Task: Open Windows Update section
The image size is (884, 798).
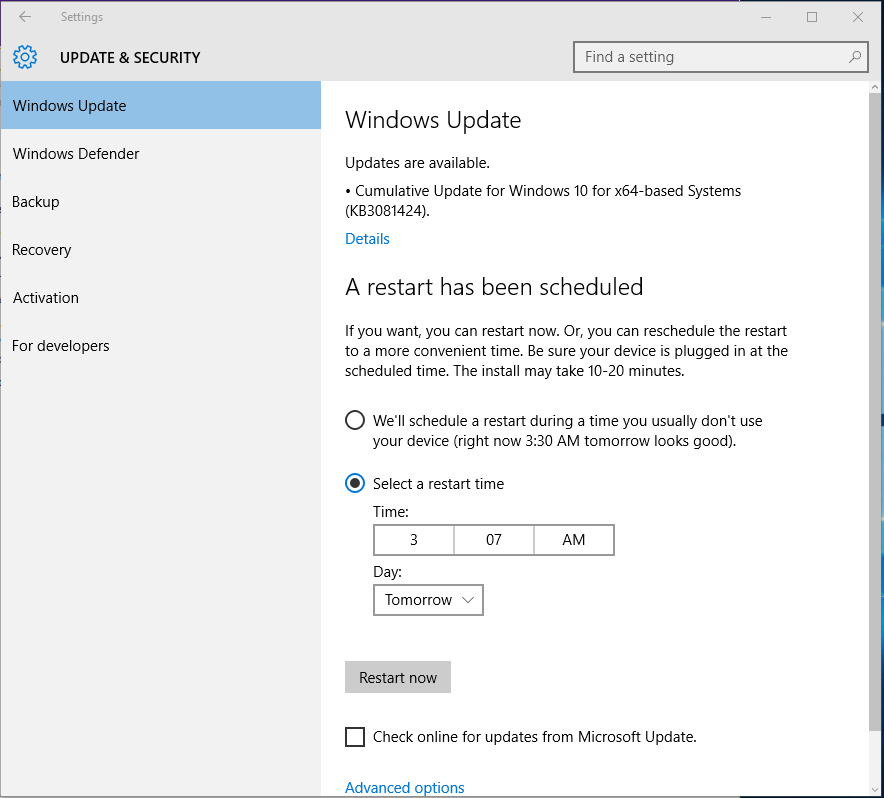Action: (x=161, y=105)
